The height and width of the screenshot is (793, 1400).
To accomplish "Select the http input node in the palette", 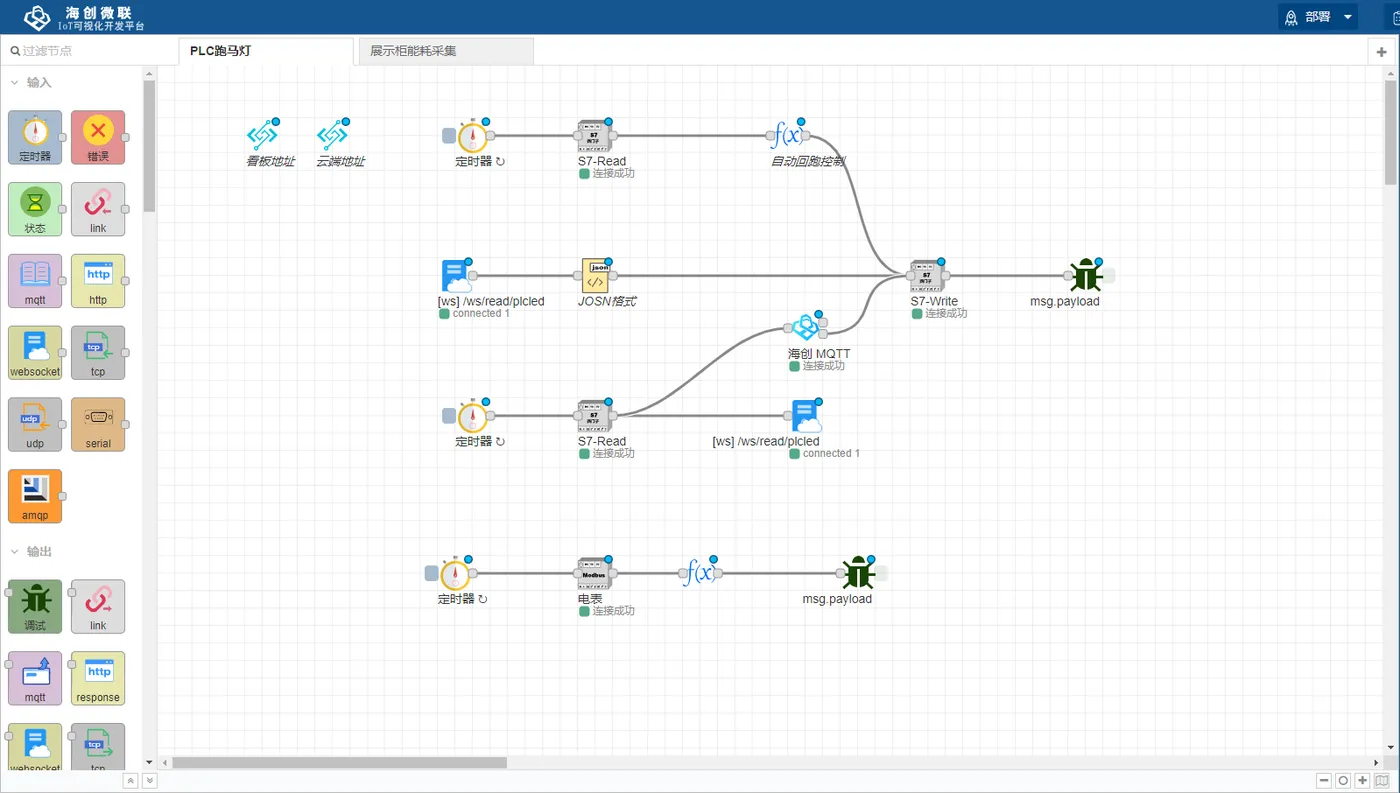I will pos(98,281).
